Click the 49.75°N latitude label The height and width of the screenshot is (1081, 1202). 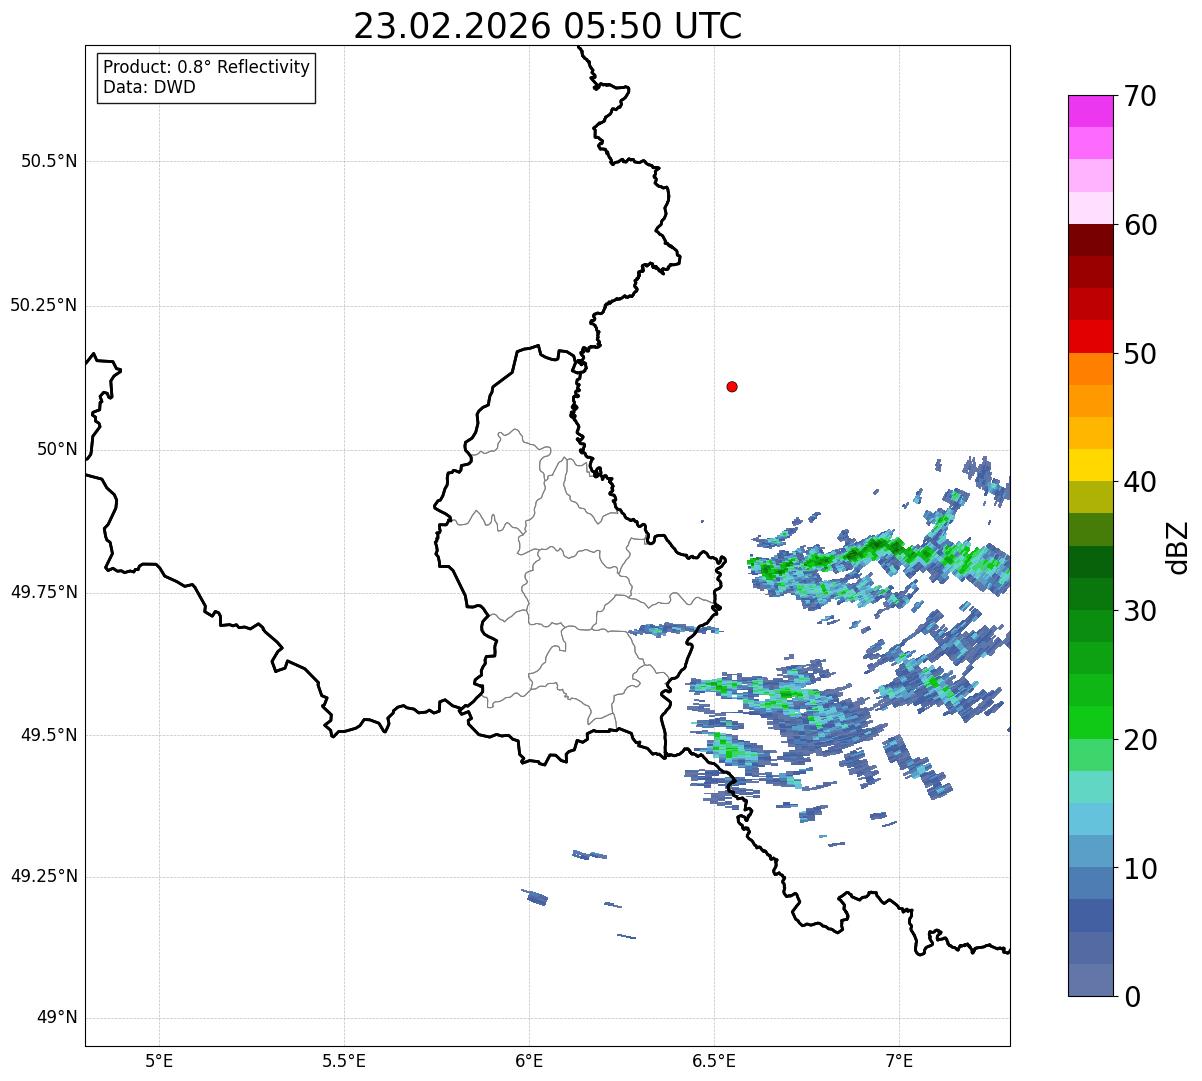coord(43,592)
